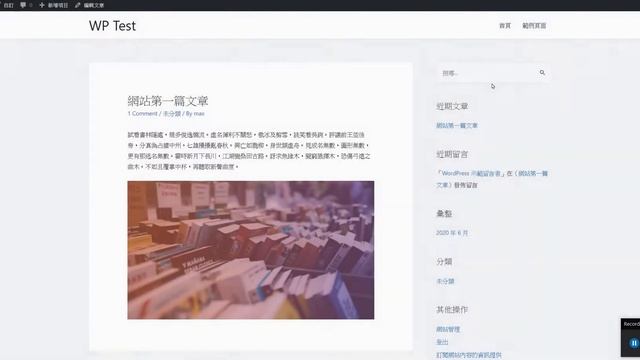Open the post title 網站第一篇文章 heading
This screenshot has width=640, height=360.
[168, 101]
